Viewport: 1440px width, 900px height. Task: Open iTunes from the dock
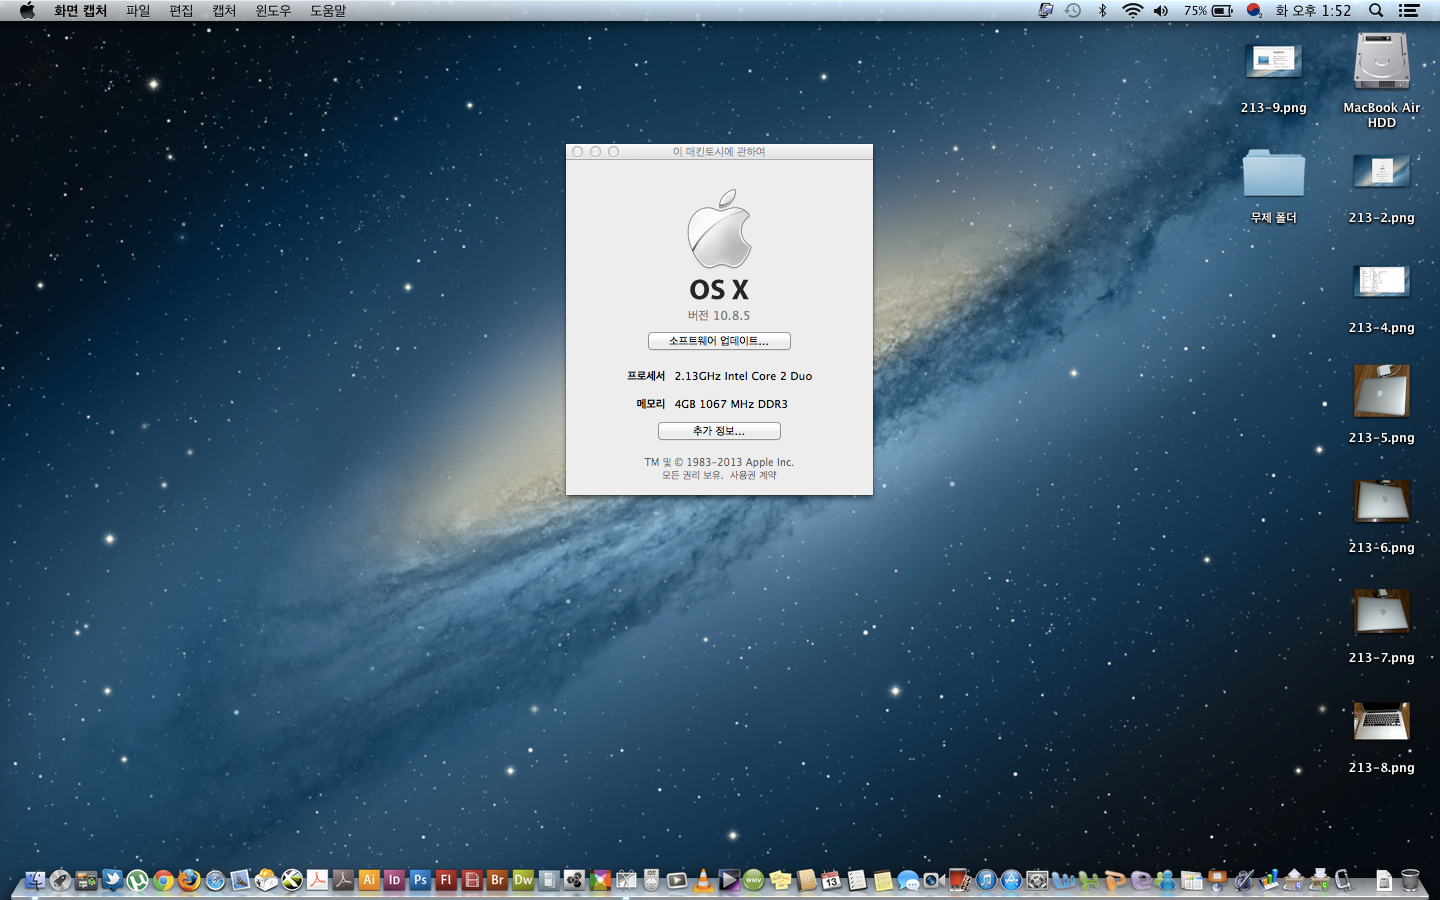pos(986,880)
